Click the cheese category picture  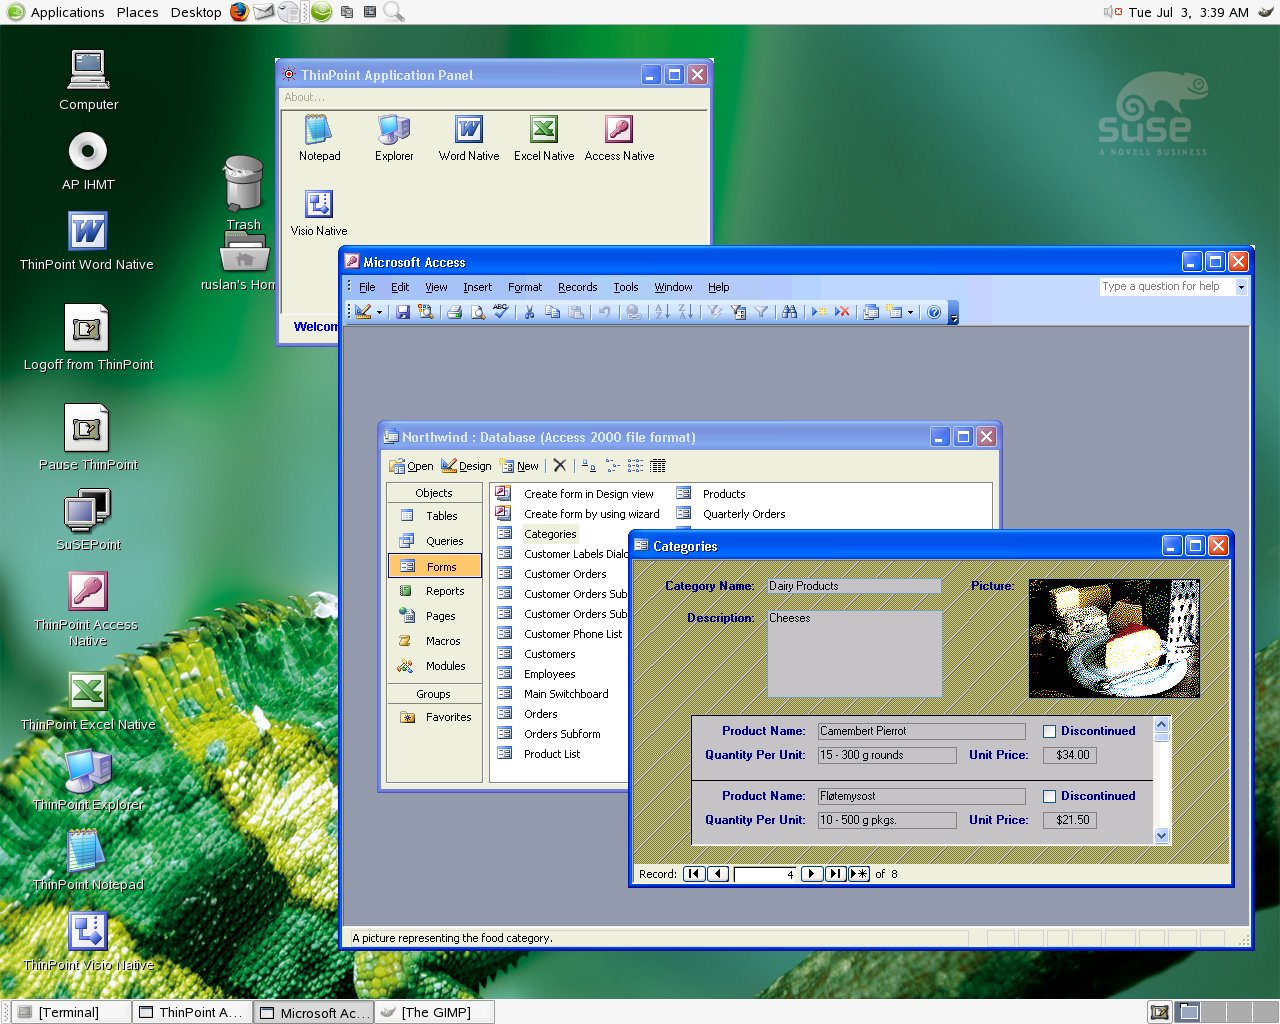pyautogui.click(x=1114, y=638)
